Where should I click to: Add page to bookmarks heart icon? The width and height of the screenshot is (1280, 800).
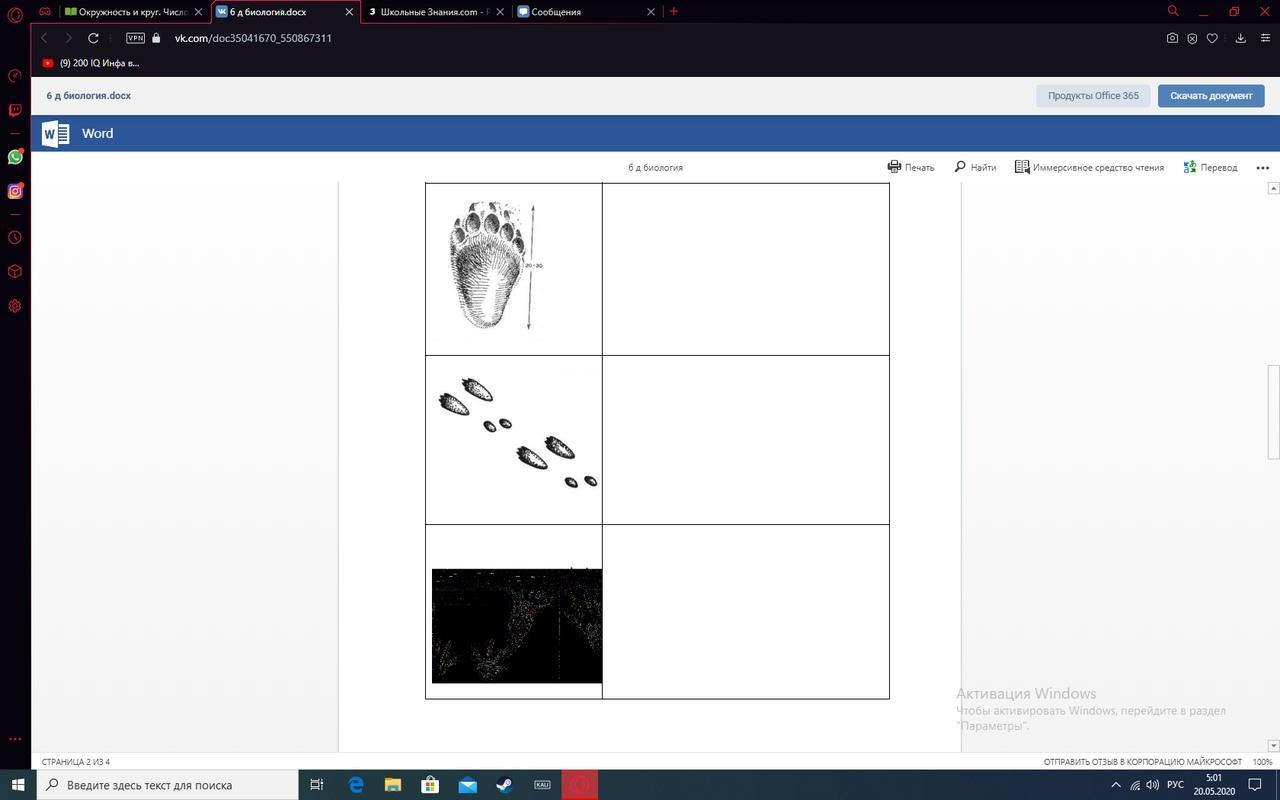coord(1212,38)
